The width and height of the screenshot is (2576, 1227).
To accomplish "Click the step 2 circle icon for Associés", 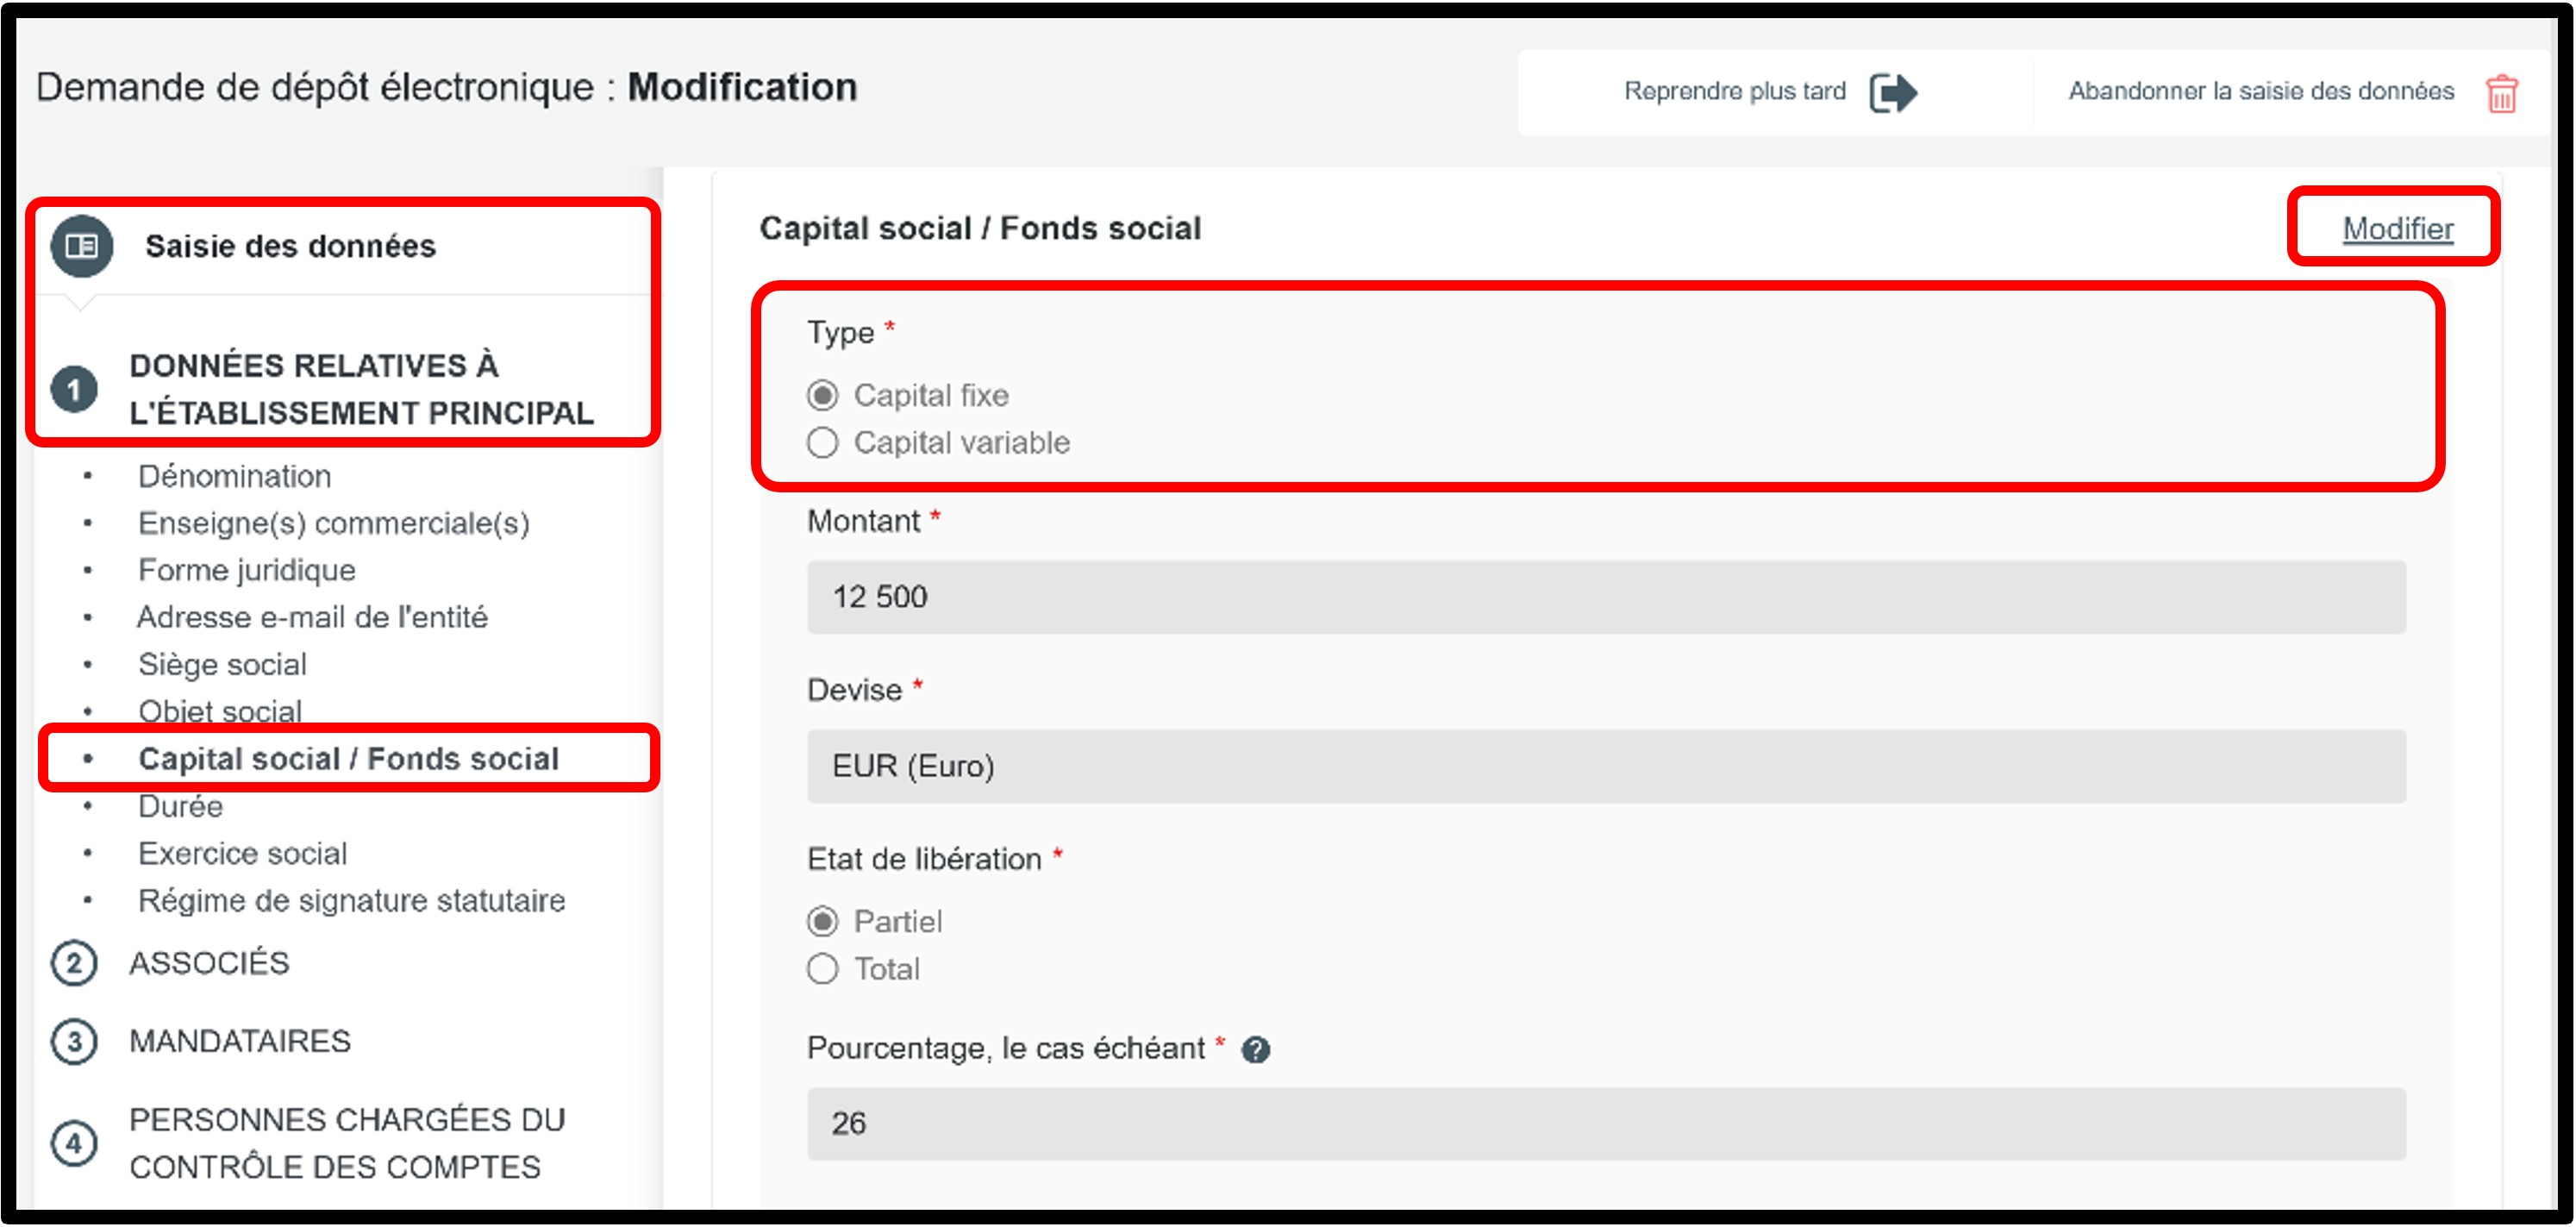I will [x=74, y=964].
